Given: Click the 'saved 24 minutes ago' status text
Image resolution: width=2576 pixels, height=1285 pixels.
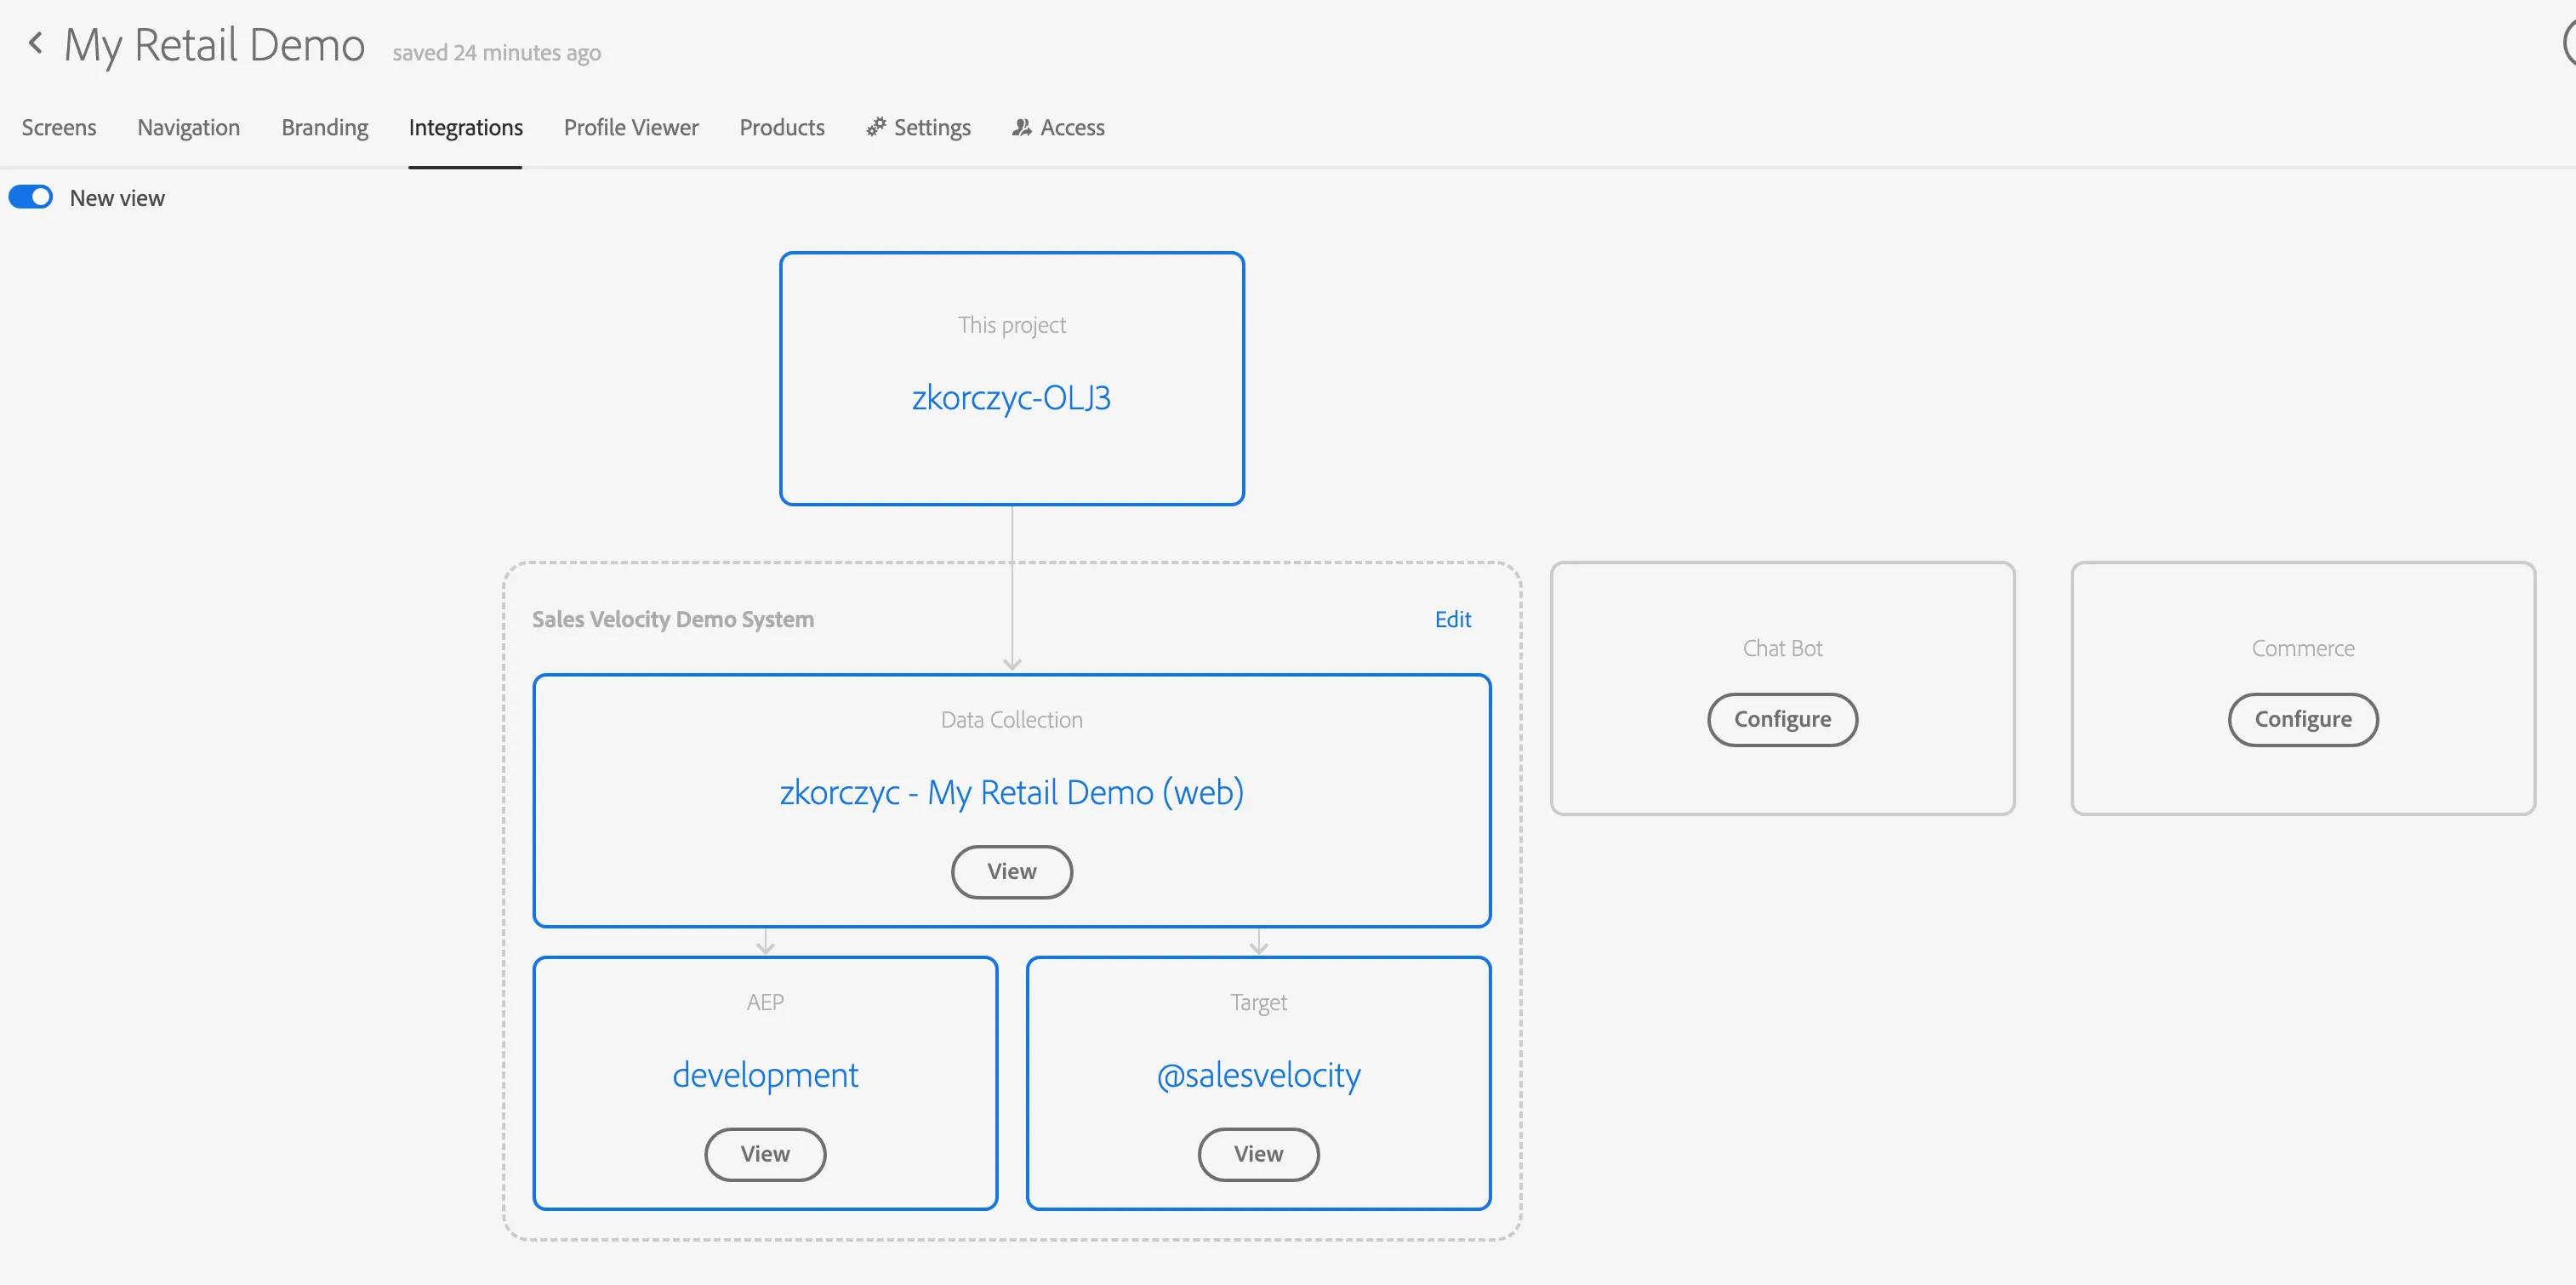Looking at the screenshot, I should coord(496,53).
